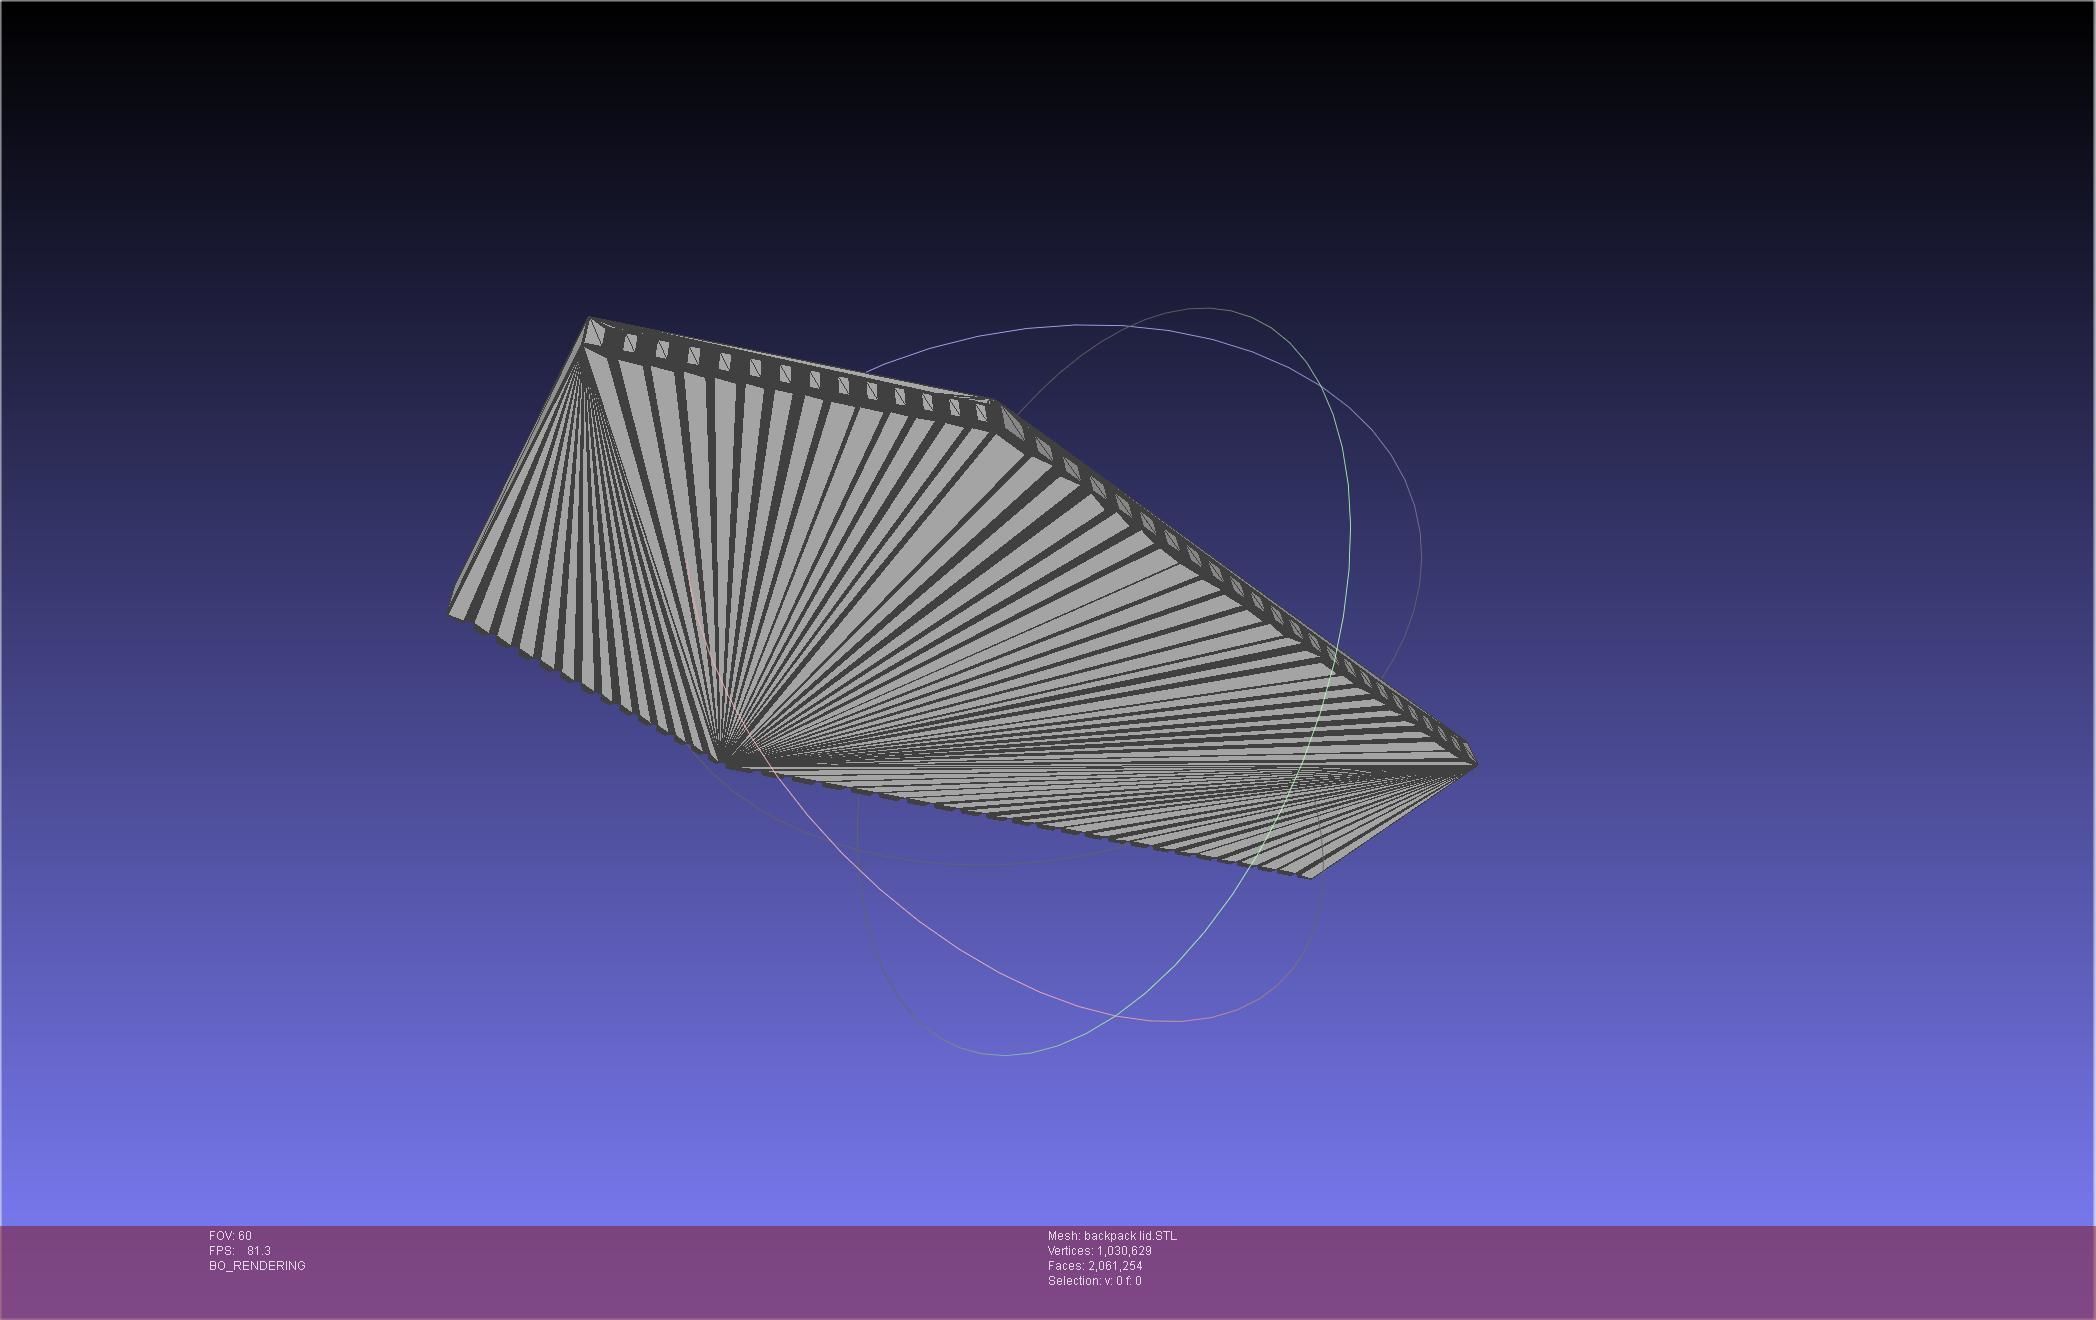2096x1320 pixels.
Task: Click the FOV: 60 readout
Action: (230, 1236)
